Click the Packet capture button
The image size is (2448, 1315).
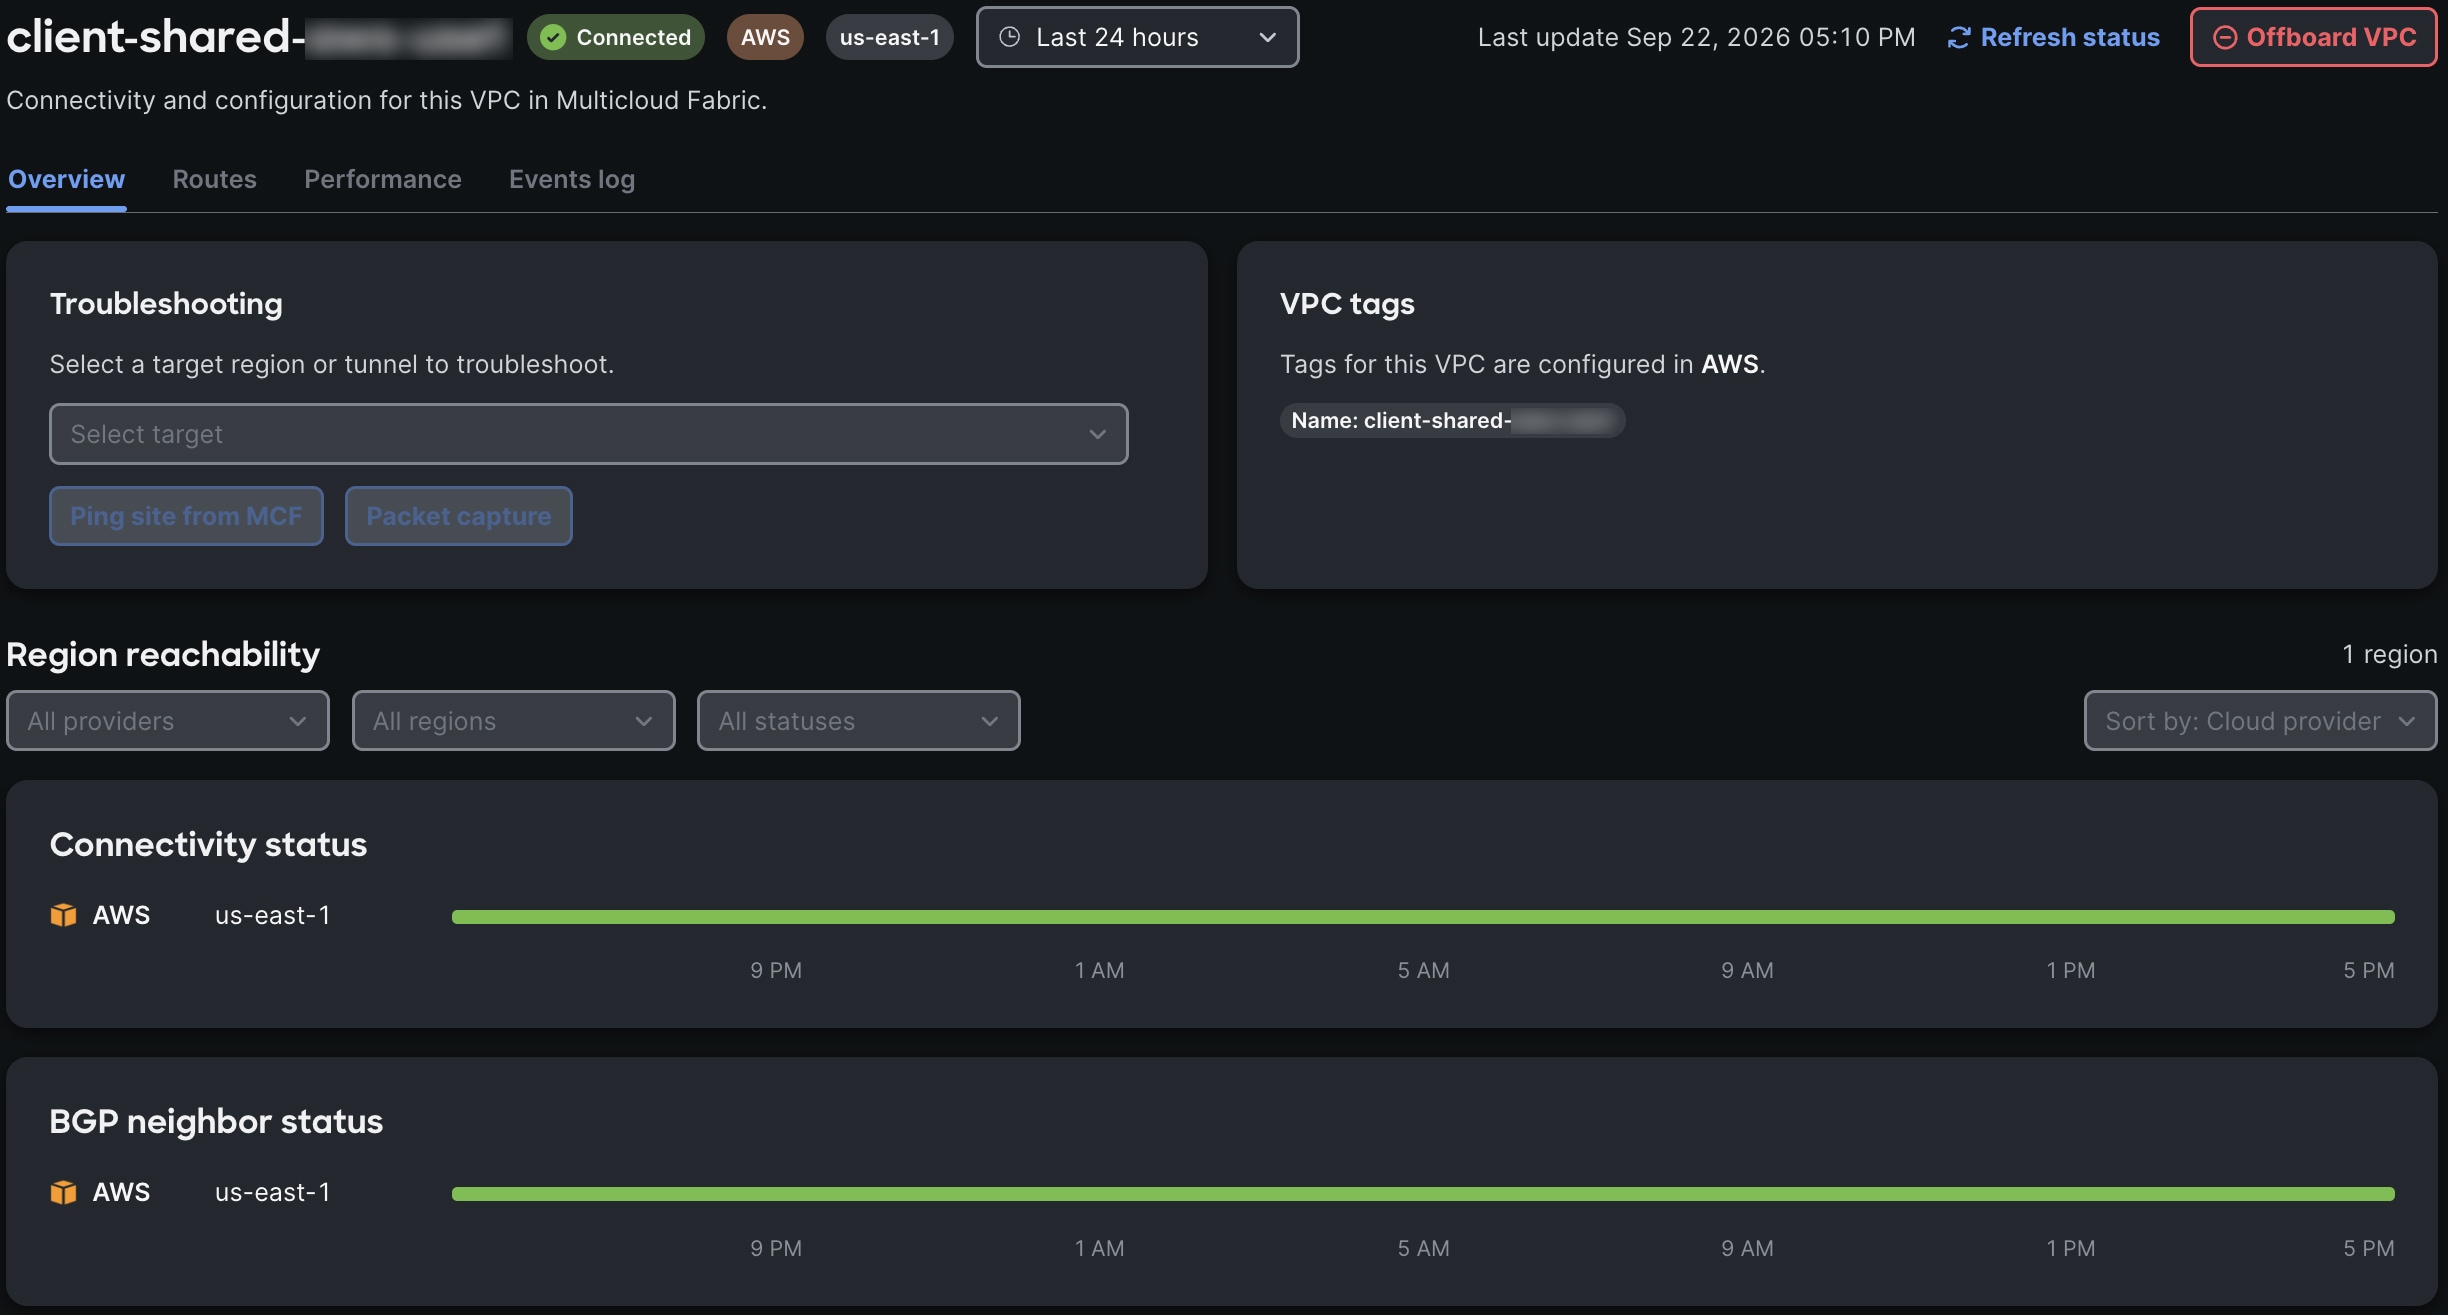pyautogui.click(x=458, y=516)
